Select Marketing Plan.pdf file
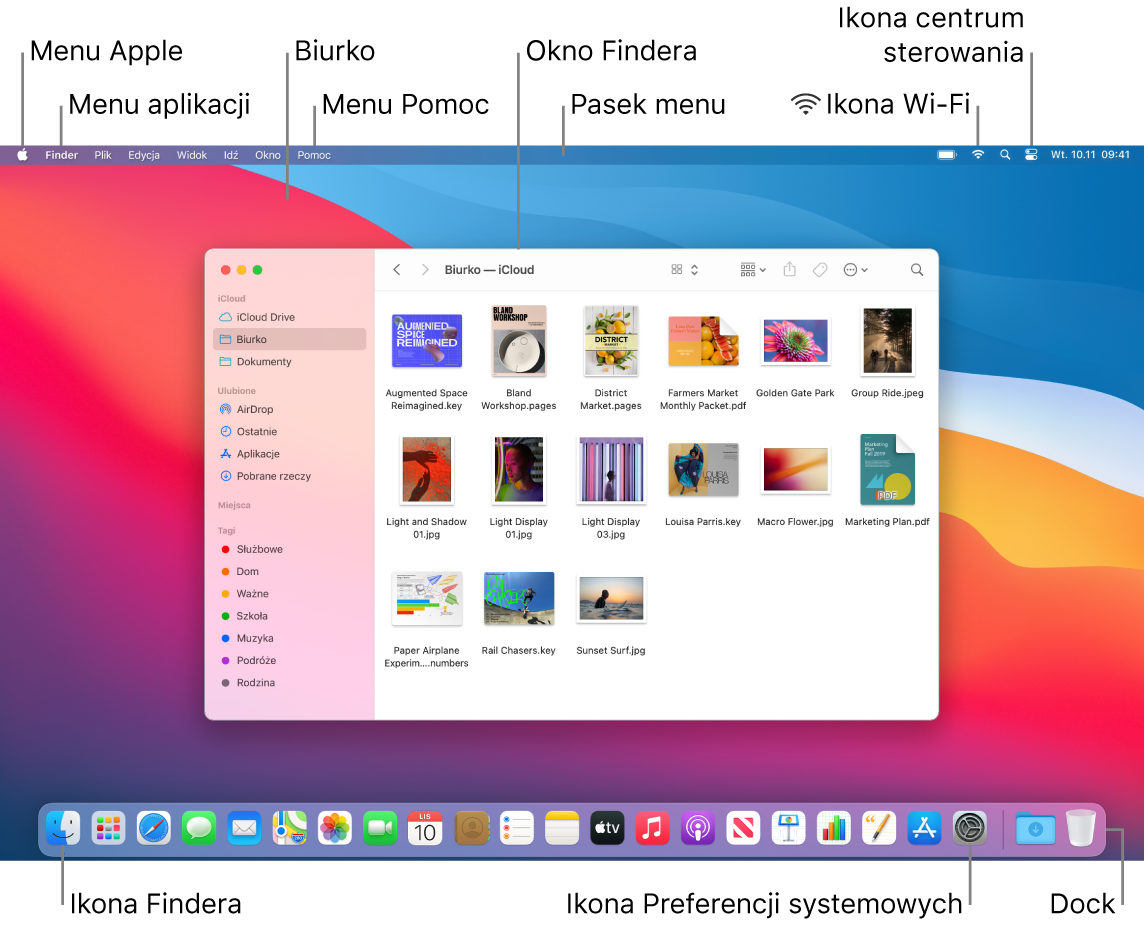1144x926 pixels. 887,470
